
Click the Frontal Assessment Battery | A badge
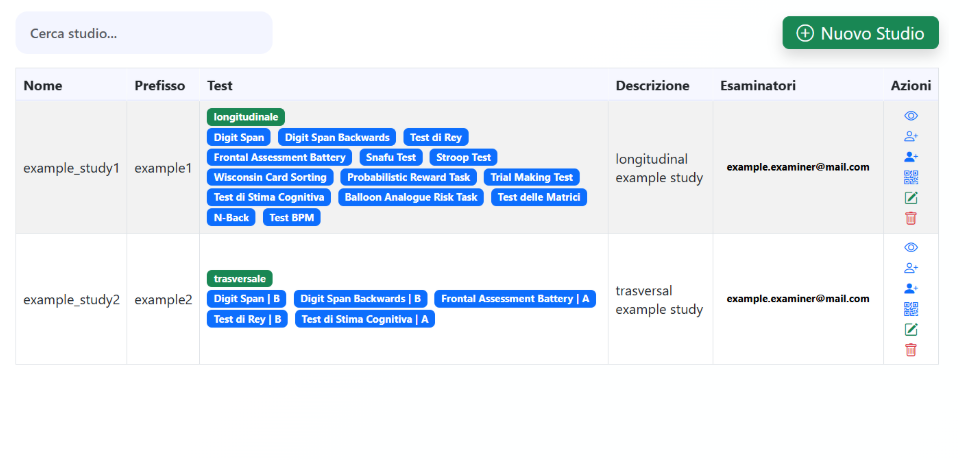coord(515,298)
